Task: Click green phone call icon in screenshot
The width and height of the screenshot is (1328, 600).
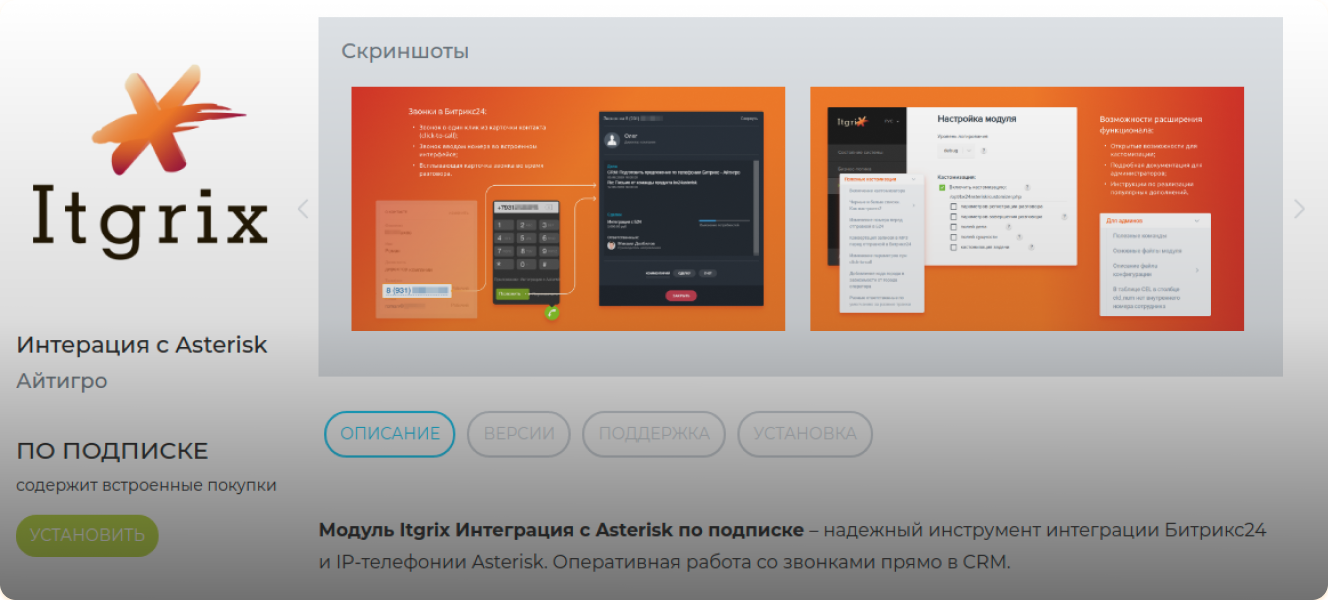Action: 552,313
